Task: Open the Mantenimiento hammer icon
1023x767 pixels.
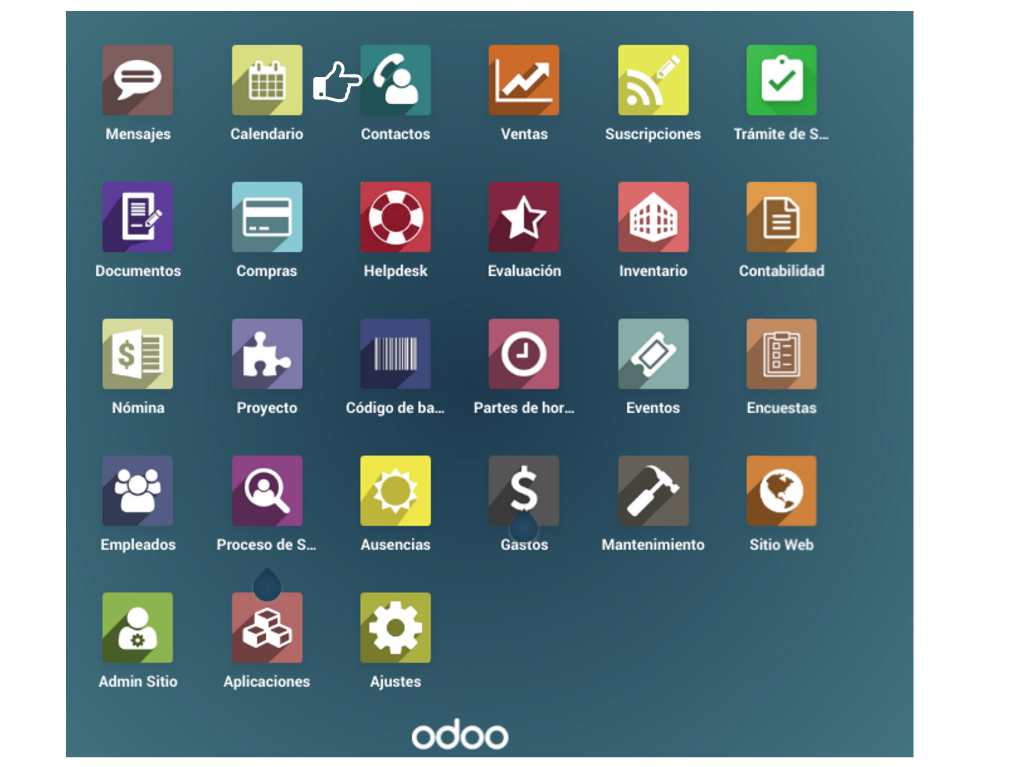Action: [653, 491]
